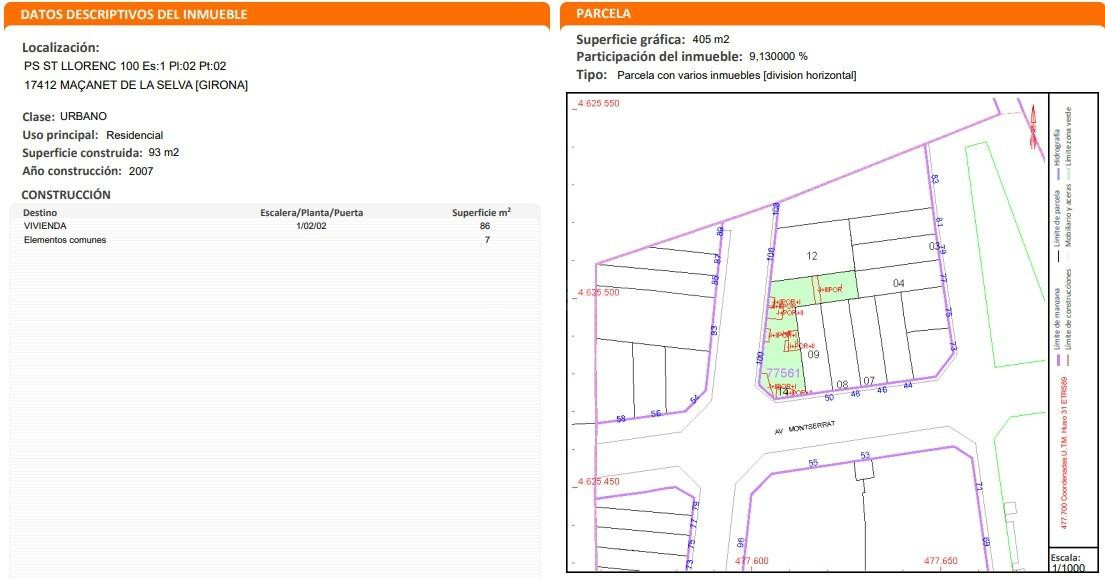Click the 477.650 coordinate label
This screenshot has height=579, width=1105.
pyautogui.click(x=941, y=561)
